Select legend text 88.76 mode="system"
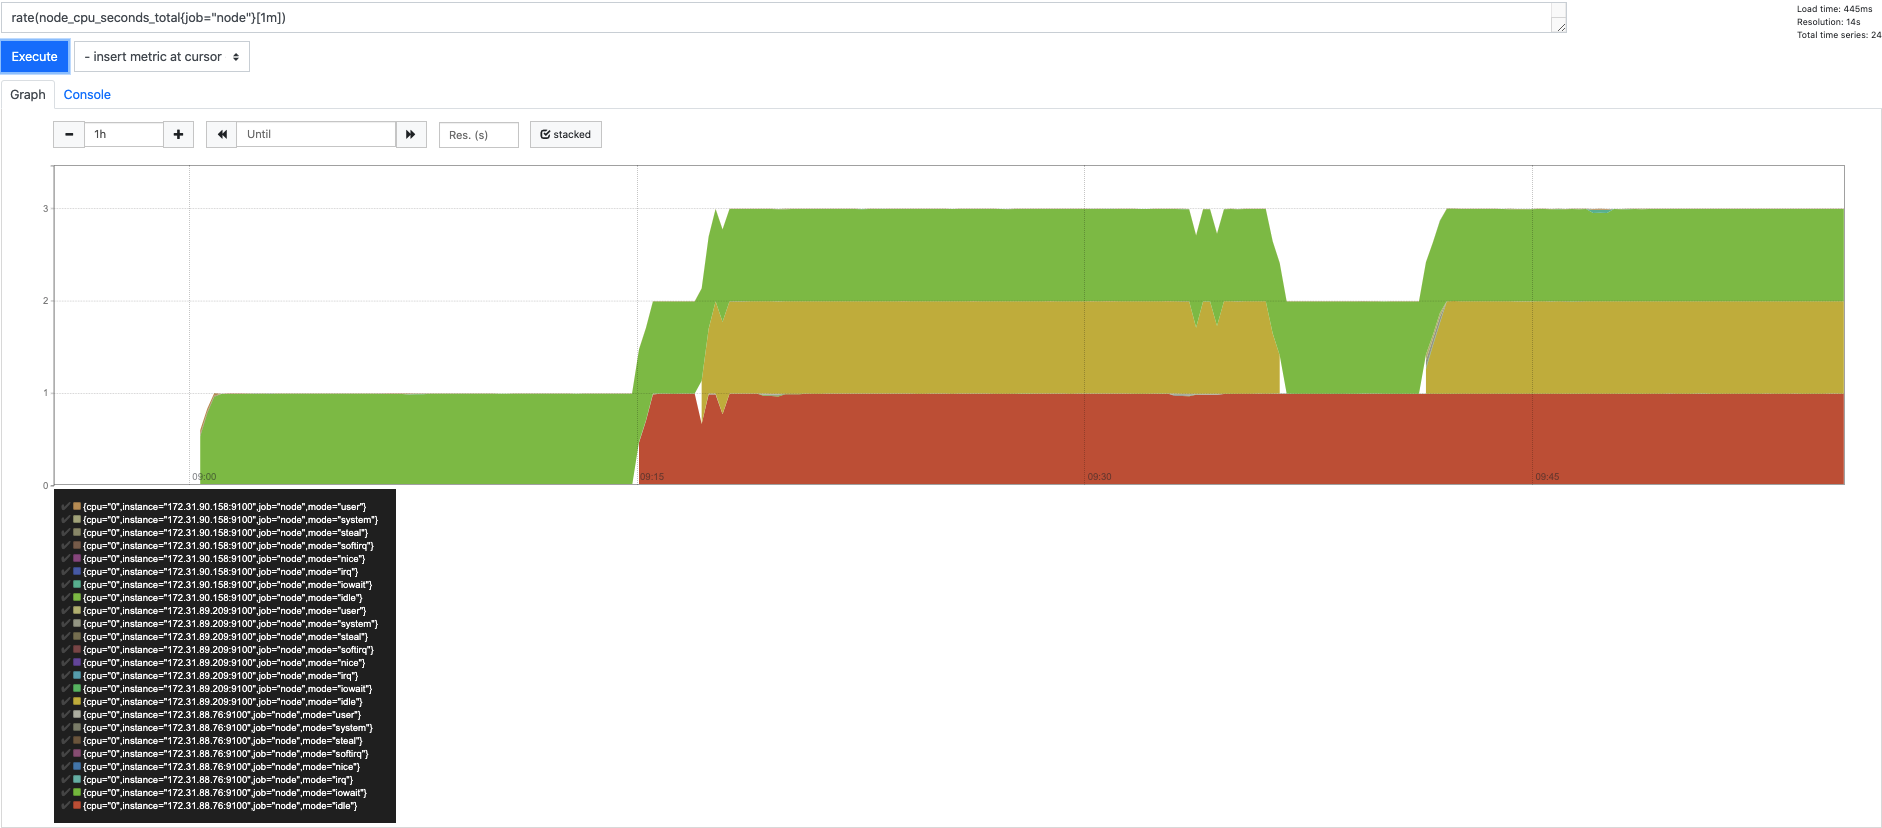 pyautogui.click(x=228, y=728)
